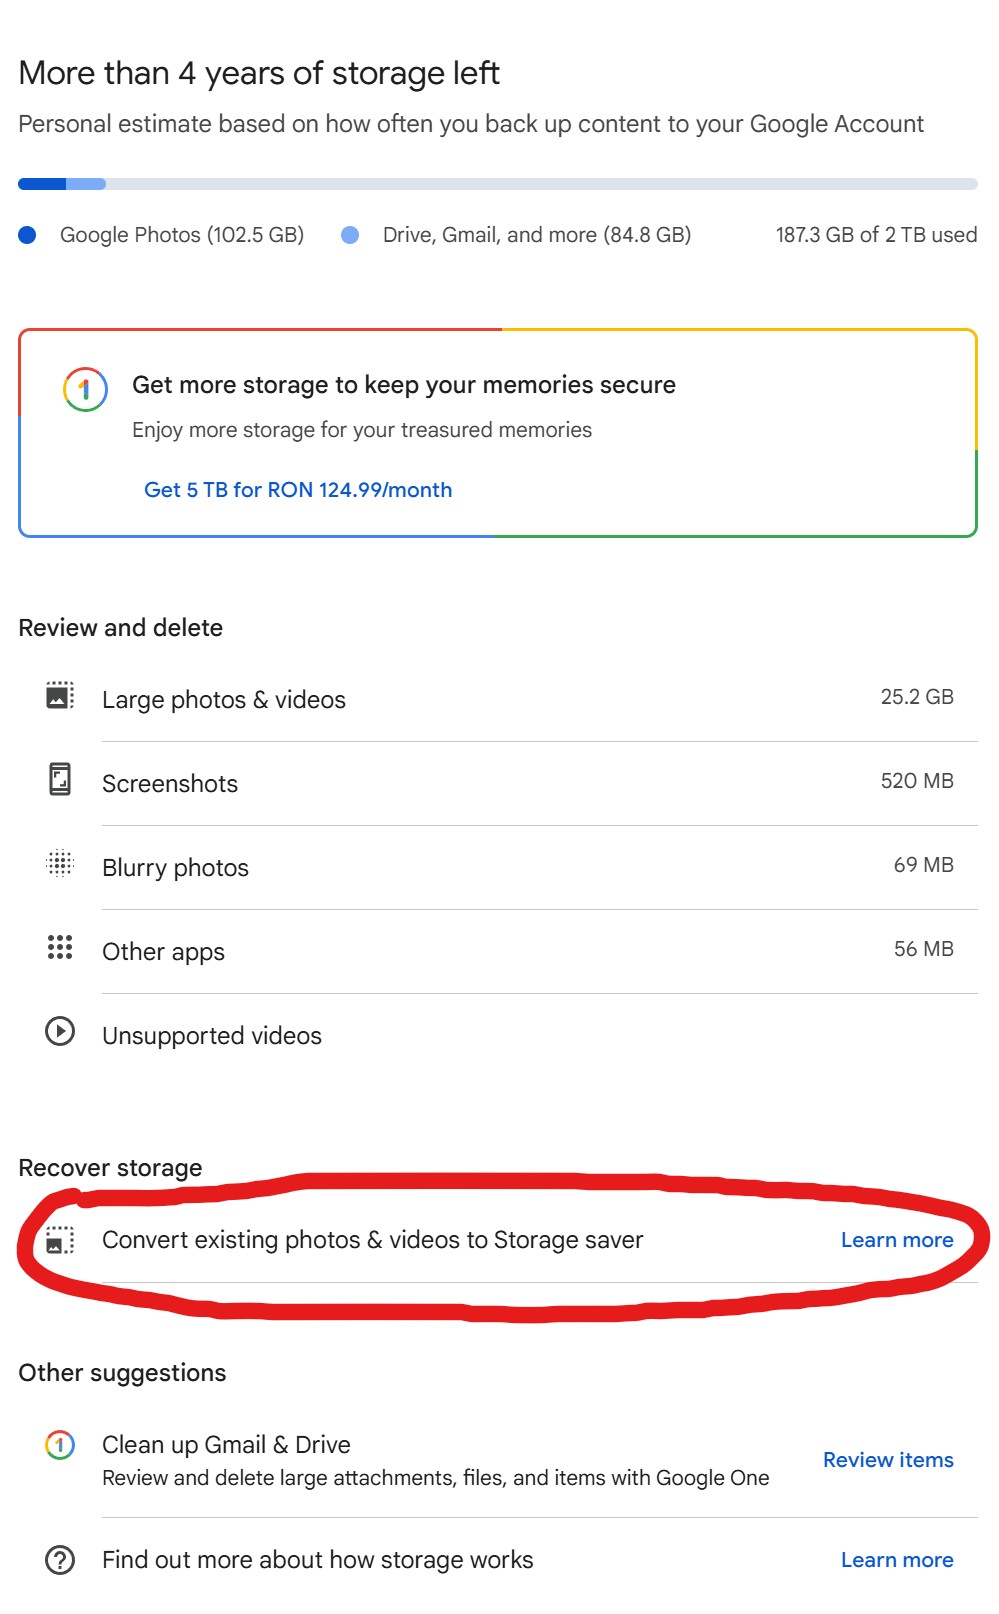Click the Large photos & videos icon
This screenshot has height=1614, width=999.
coord(60,695)
